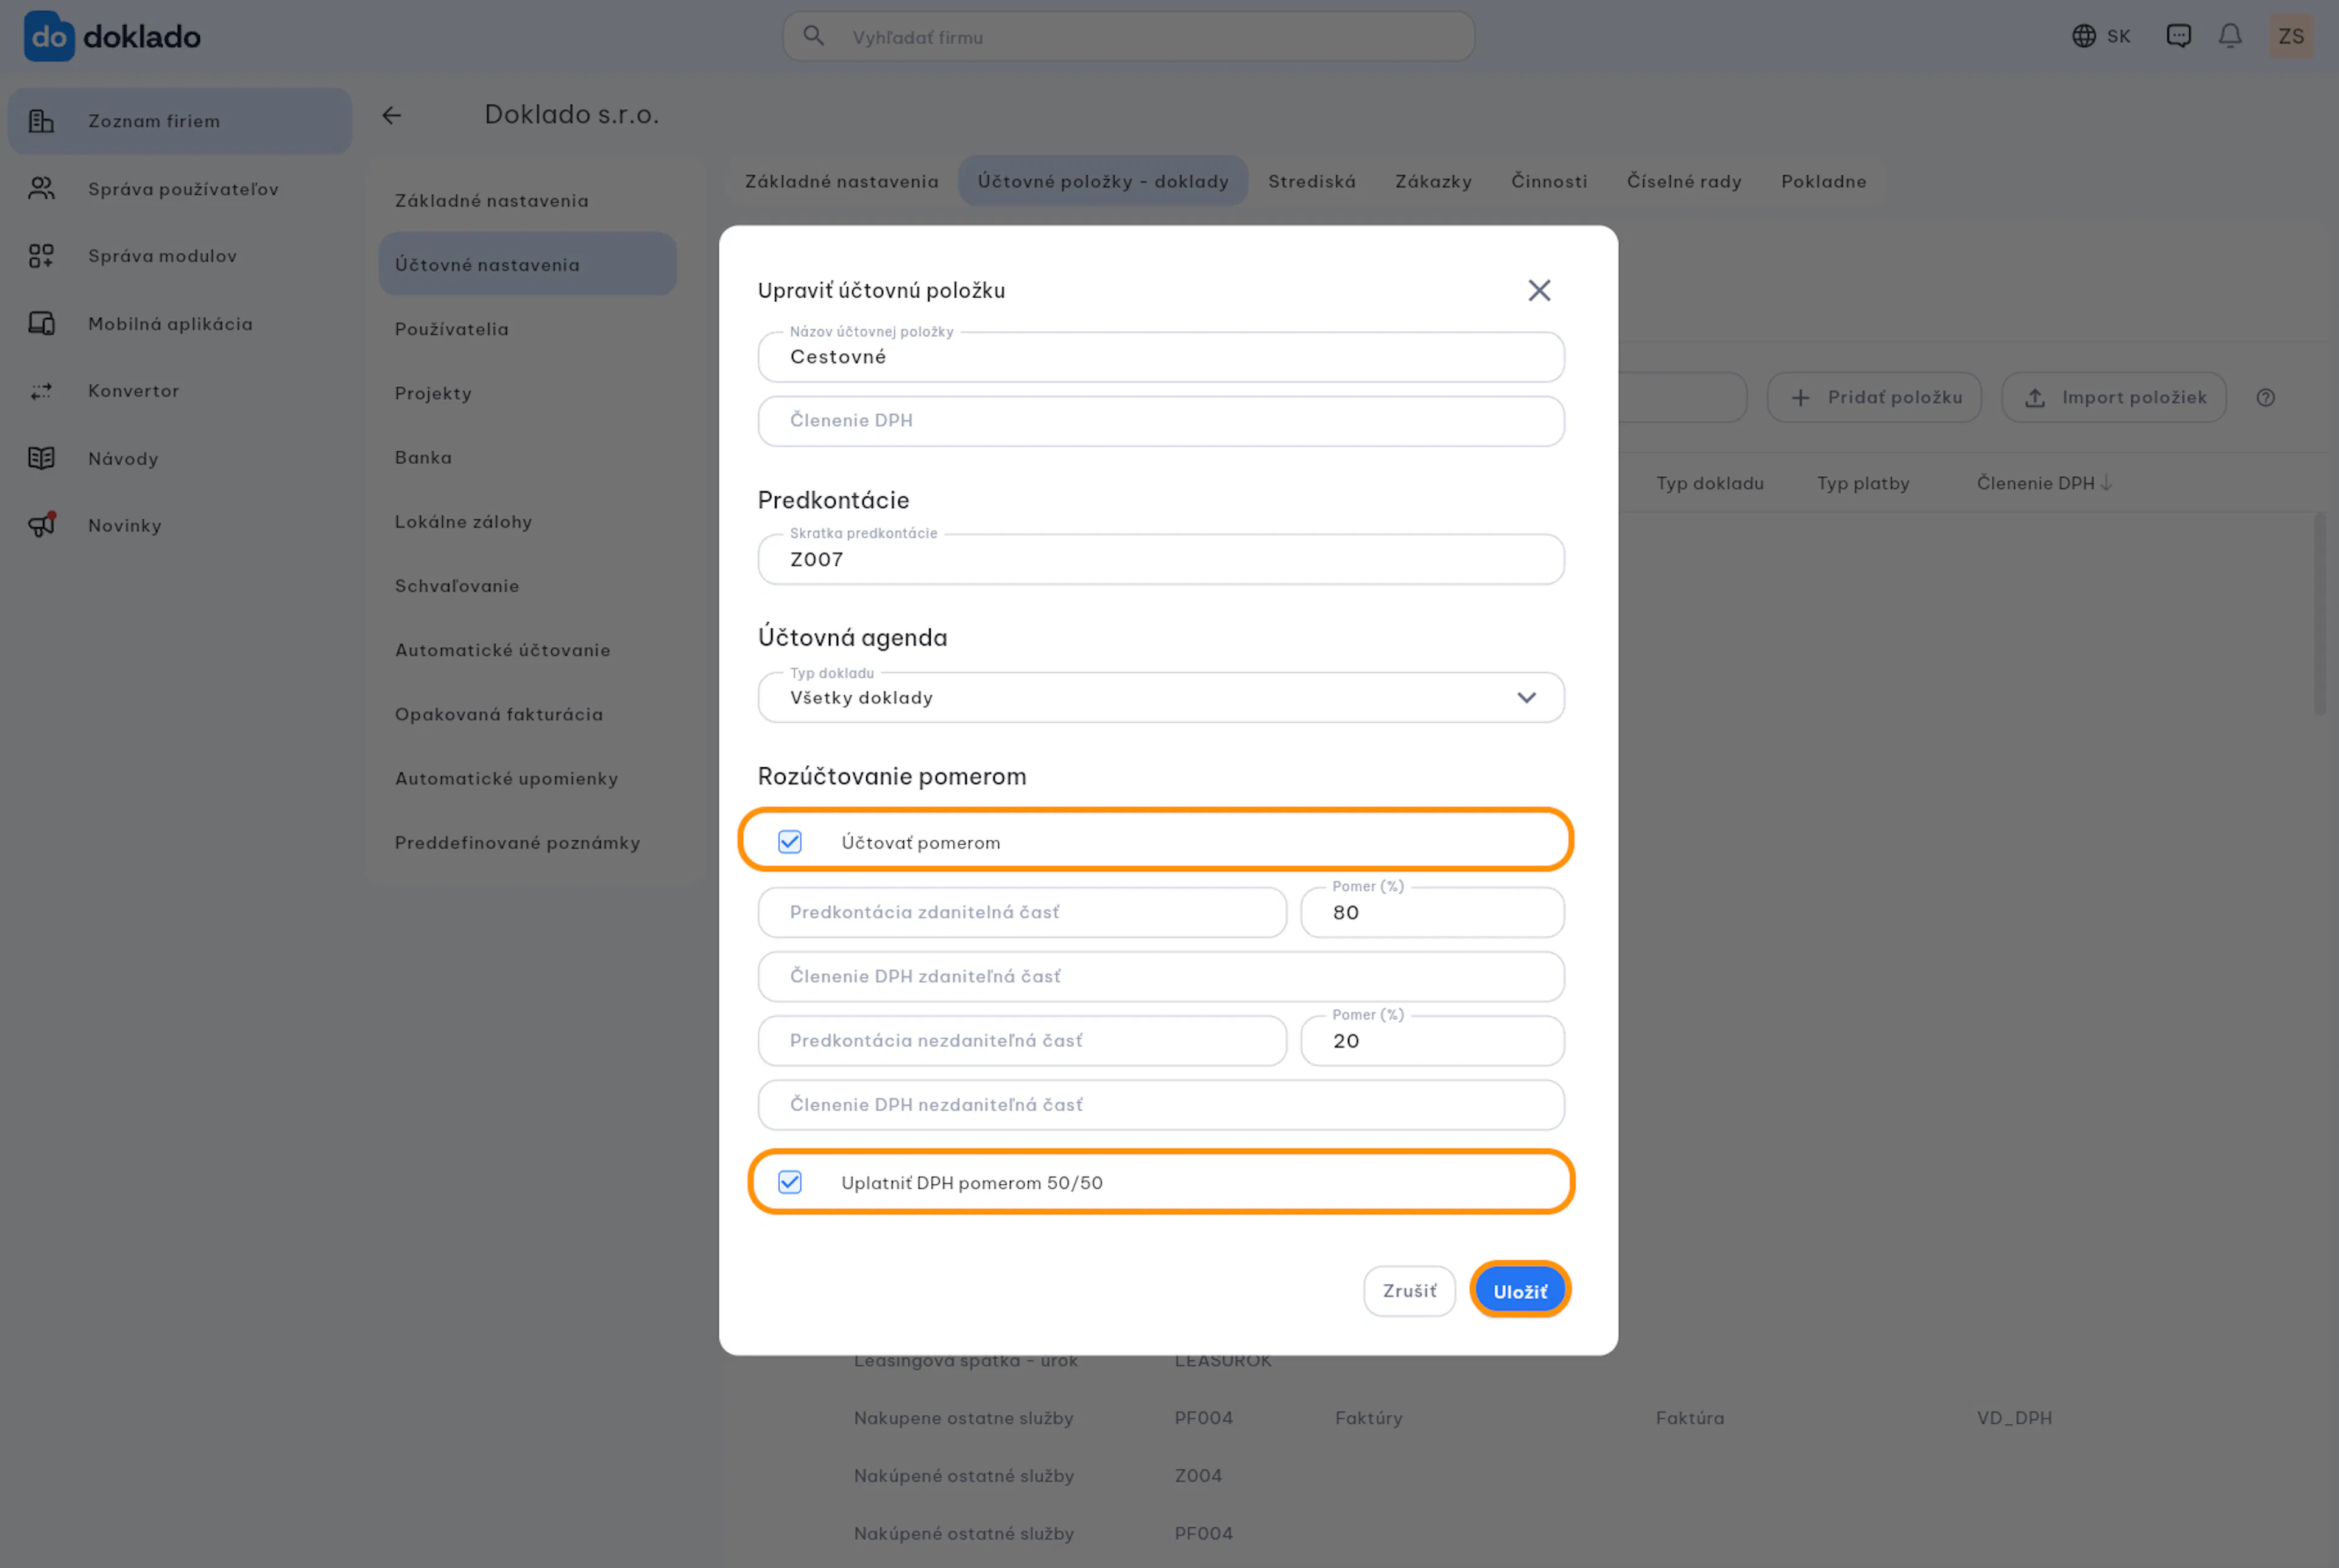This screenshot has height=1568, width=2339.
Task: Open Lokálne zálohy in company menu
Action: point(527,521)
